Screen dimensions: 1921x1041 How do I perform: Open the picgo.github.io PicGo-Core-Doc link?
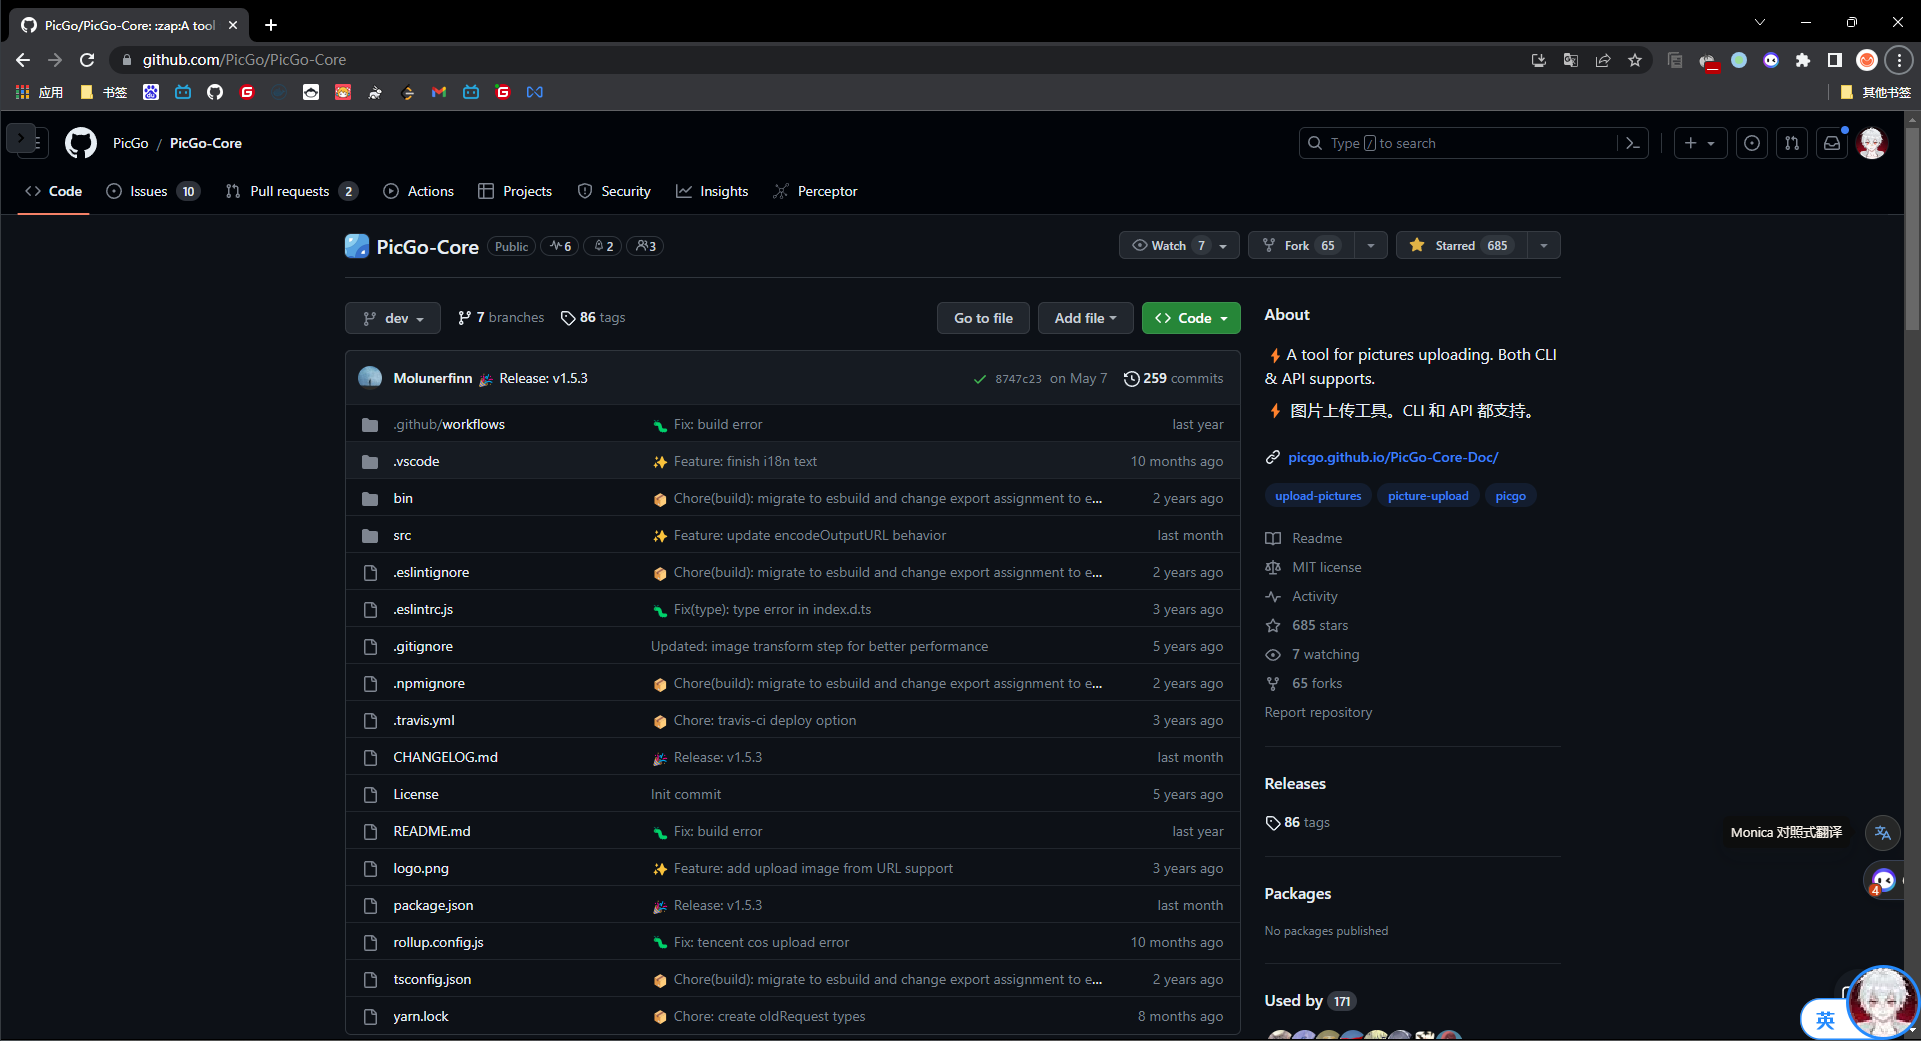coord(1392,457)
